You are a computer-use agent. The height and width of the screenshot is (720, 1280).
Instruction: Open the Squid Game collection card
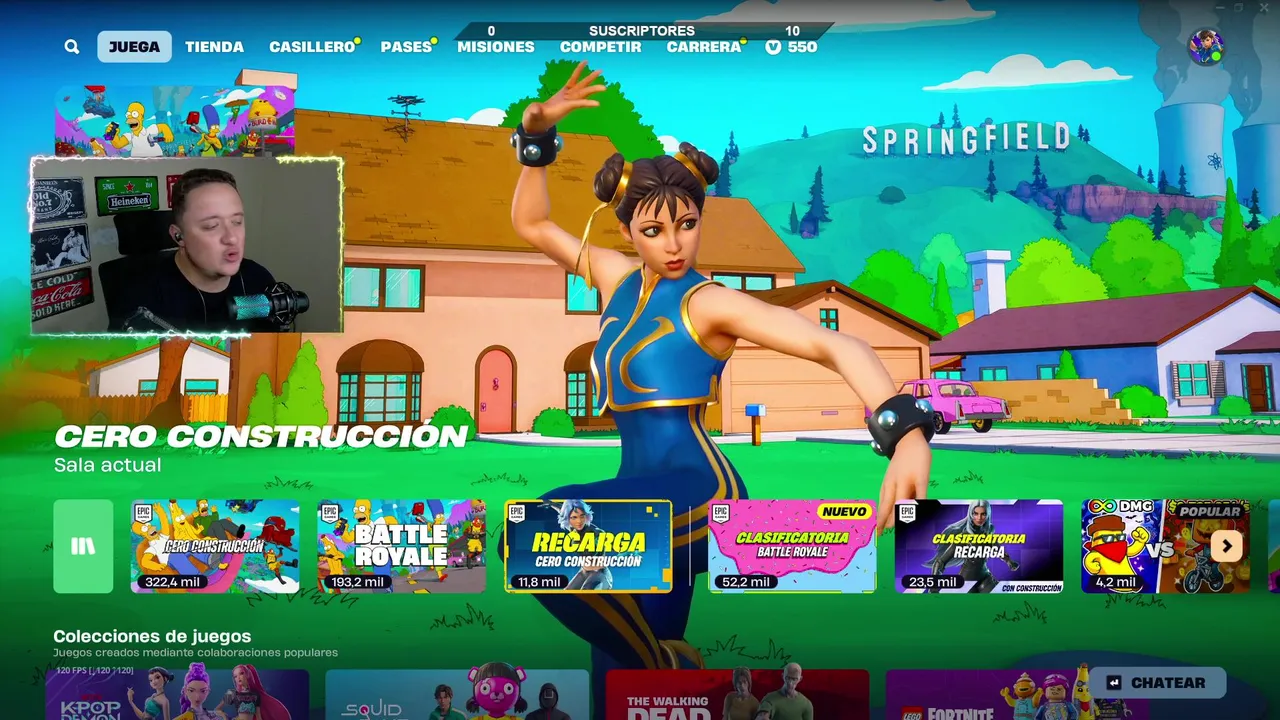pos(457,695)
